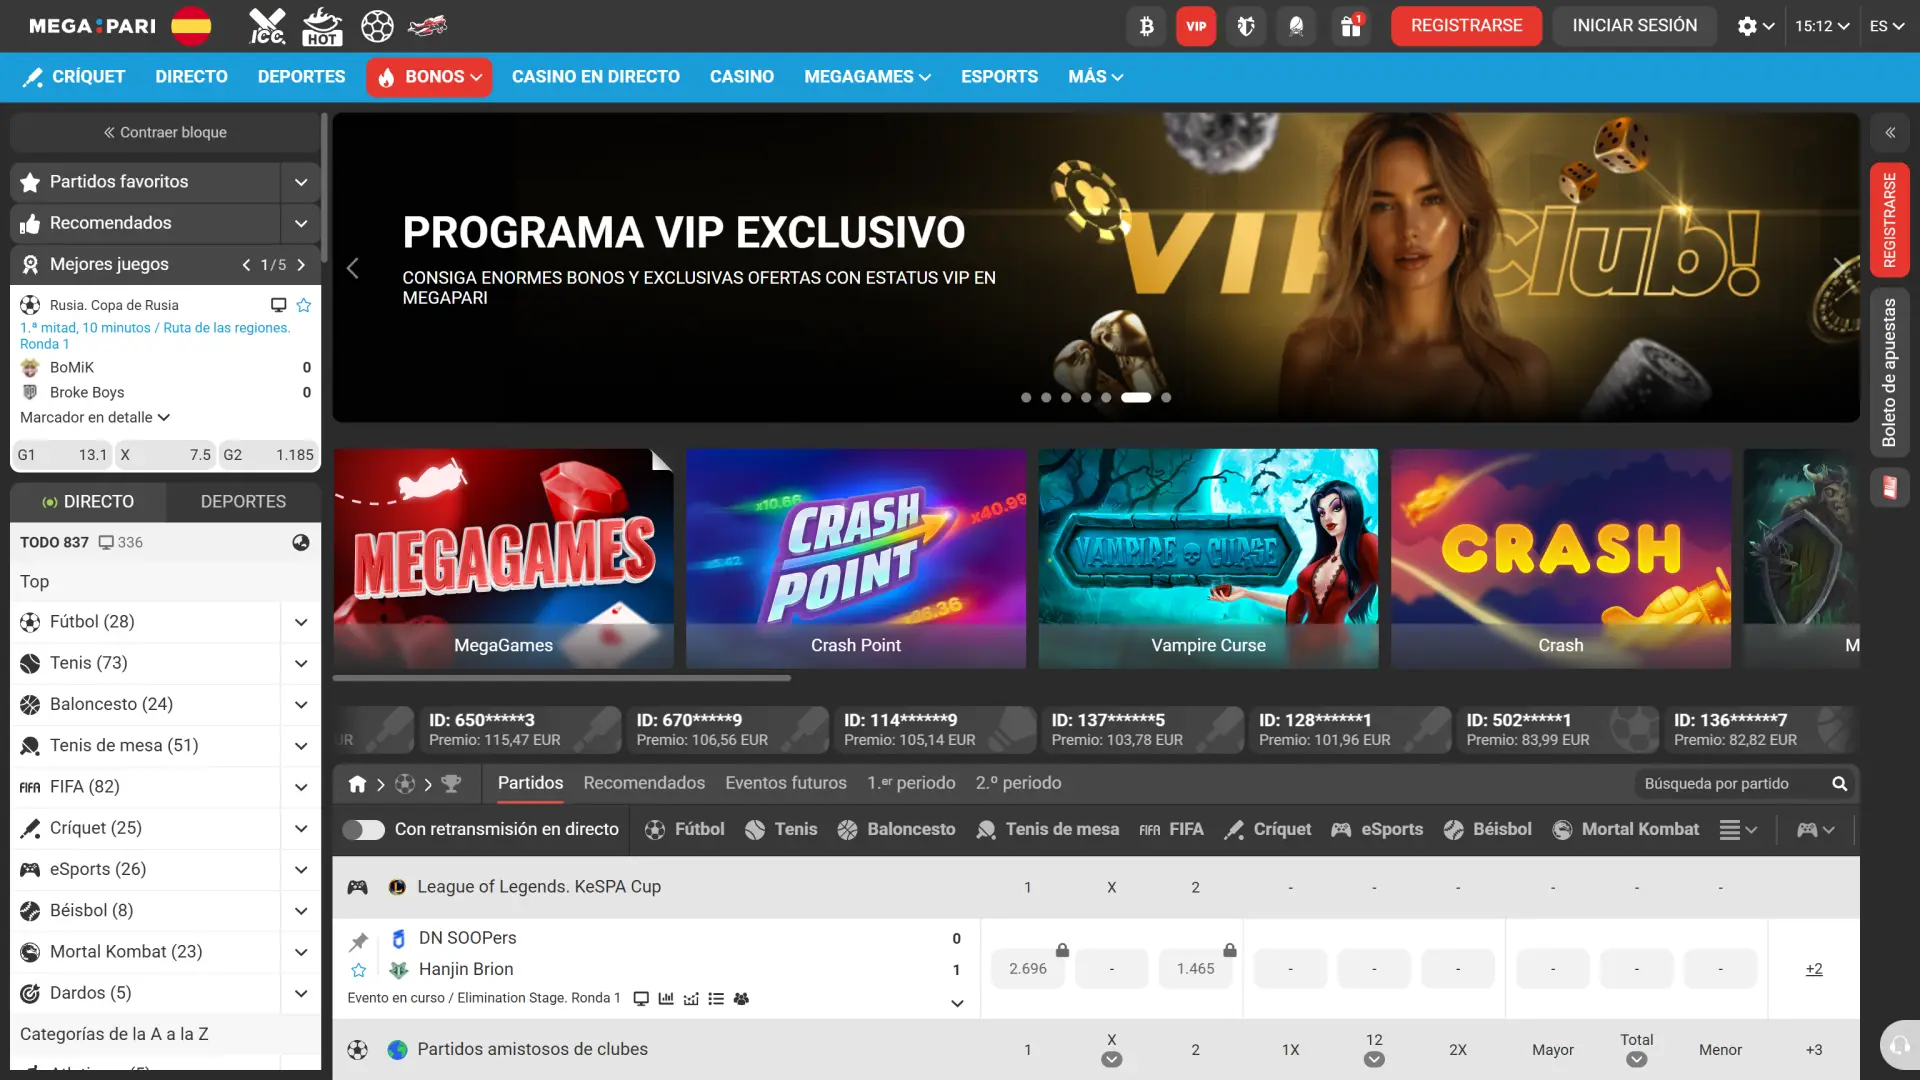Click the trophy icon in breadcrumb
1920x1080 pixels.
[451, 784]
